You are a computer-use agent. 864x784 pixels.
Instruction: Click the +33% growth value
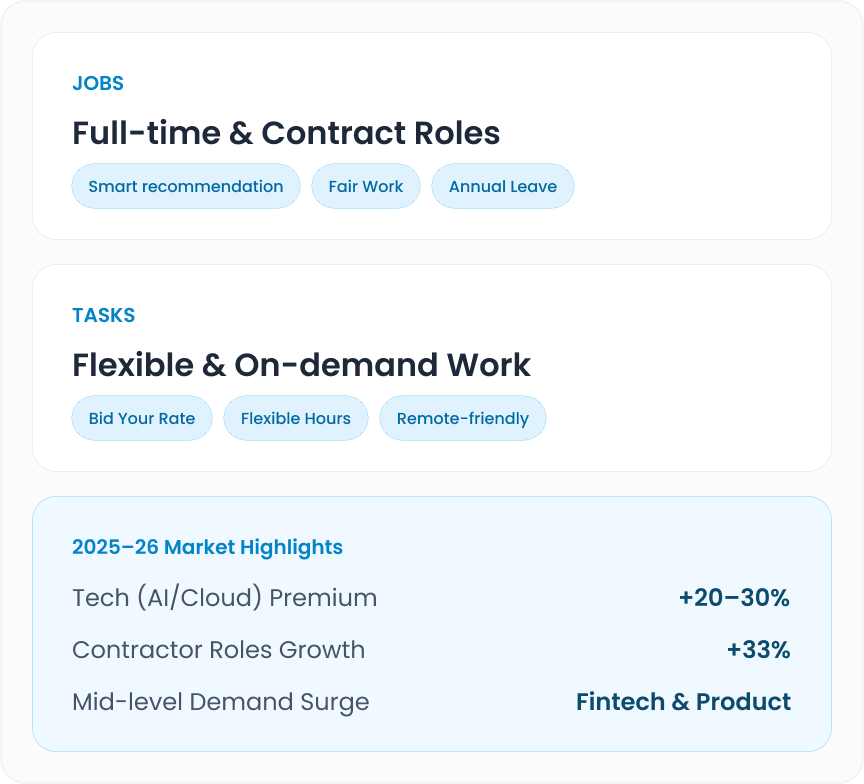tap(759, 650)
